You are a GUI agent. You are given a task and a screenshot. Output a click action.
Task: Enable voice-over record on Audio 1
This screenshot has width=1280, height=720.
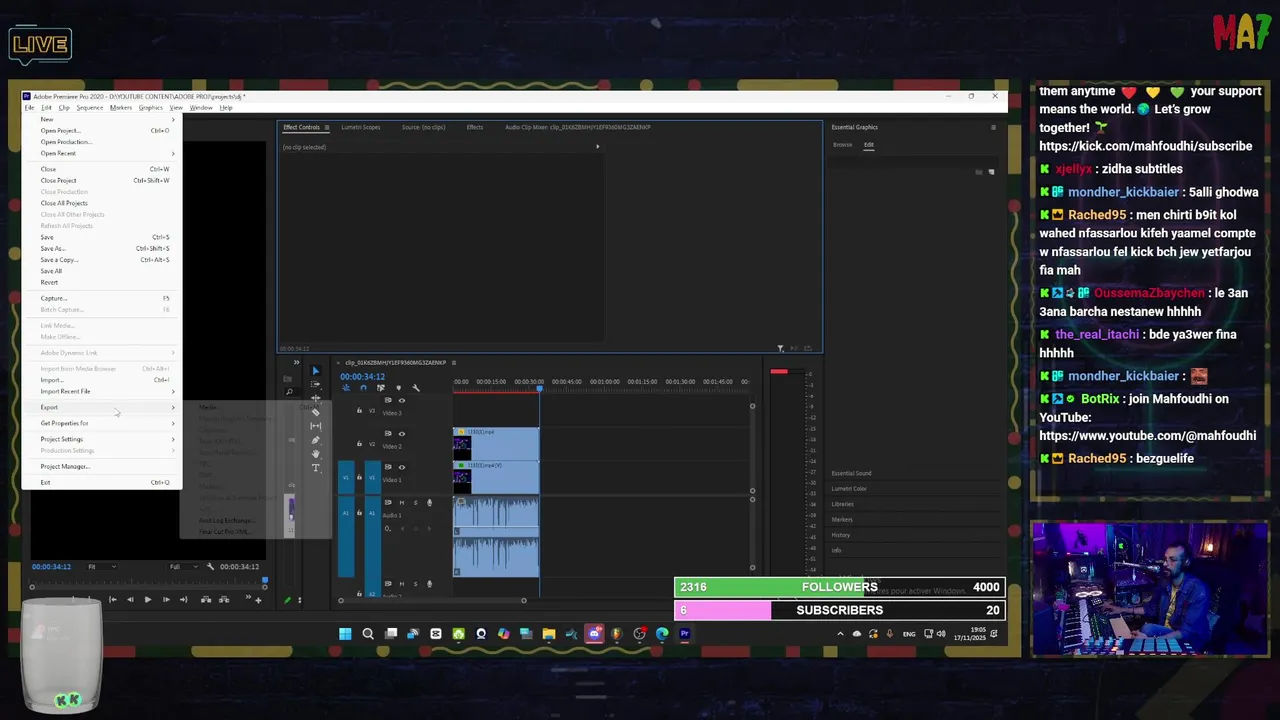[x=429, y=502]
